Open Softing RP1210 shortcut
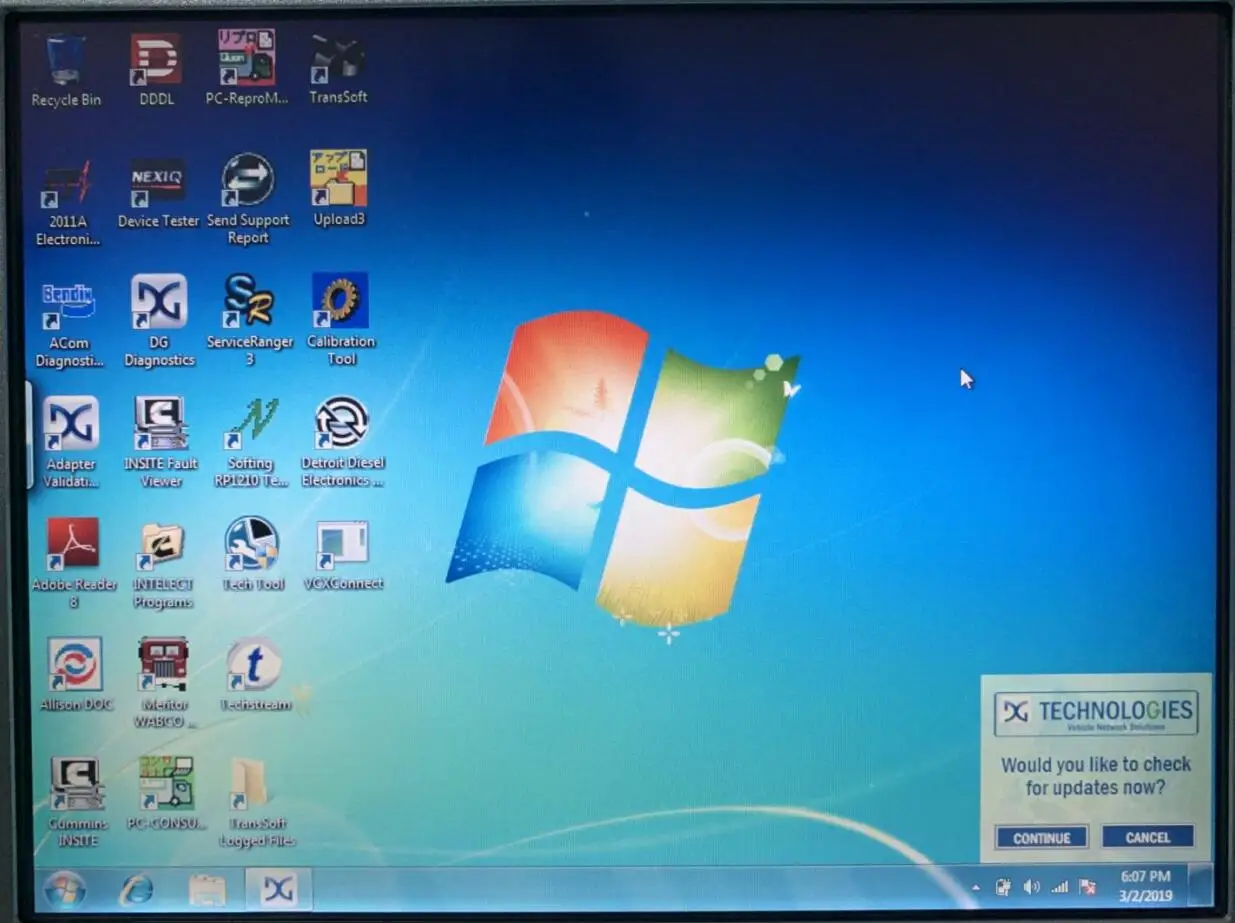 tap(250, 442)
